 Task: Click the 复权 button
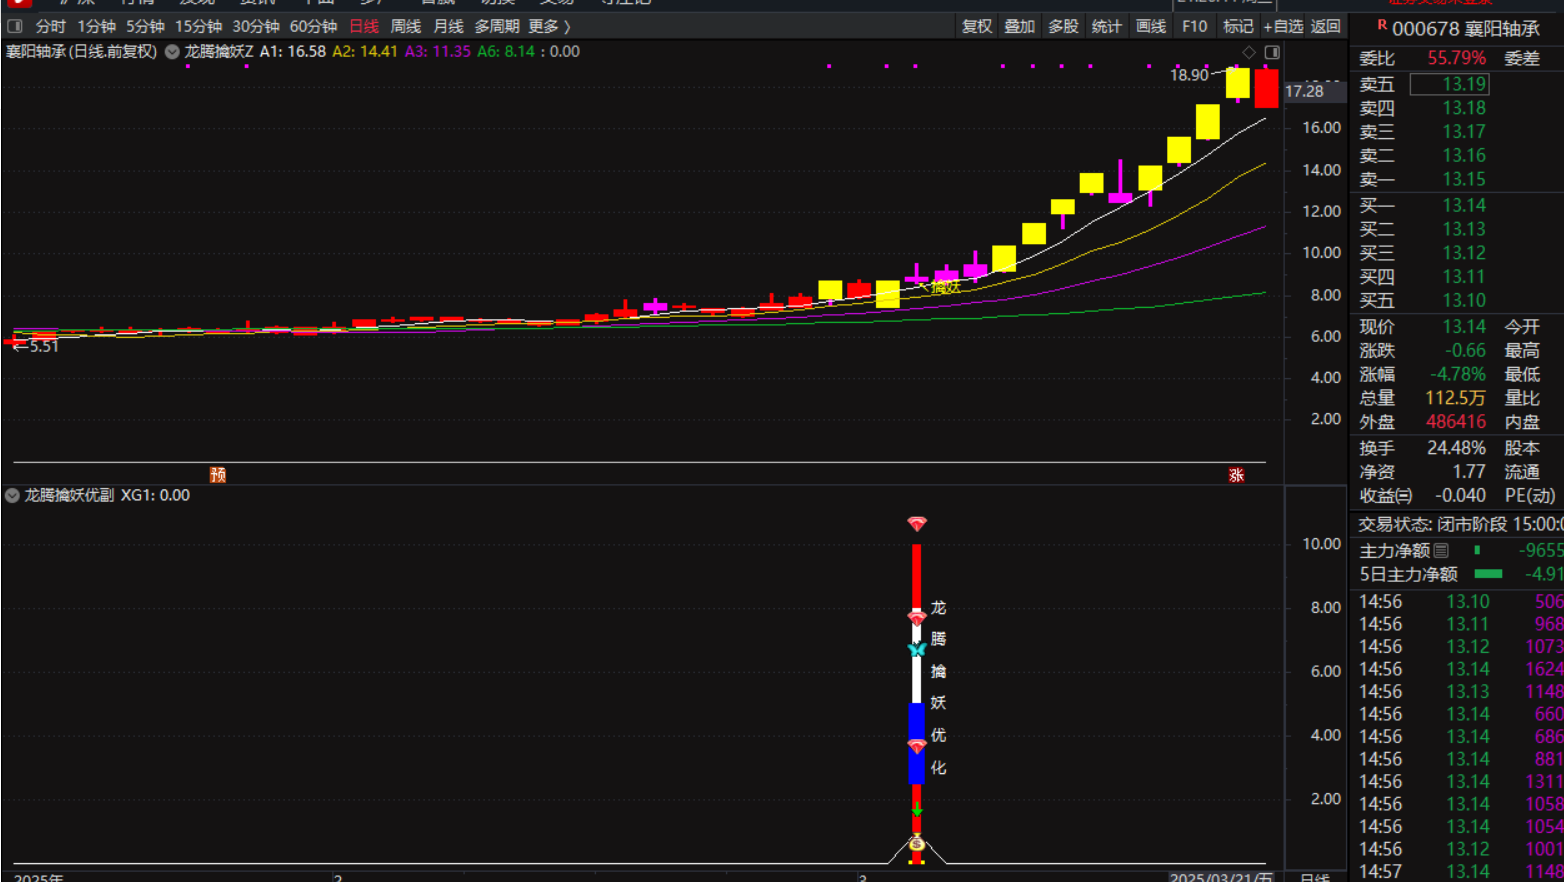click(976, 26)
